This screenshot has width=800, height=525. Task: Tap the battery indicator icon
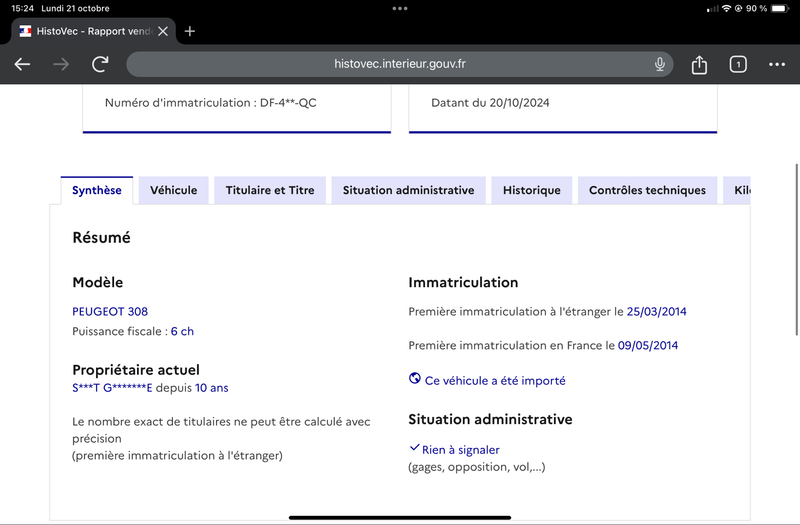[x=780, y=8]
